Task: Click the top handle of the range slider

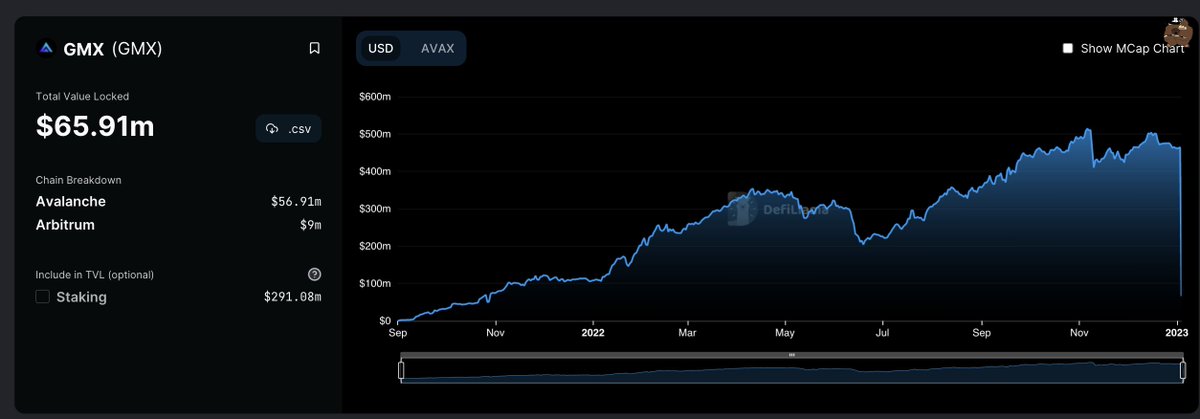Action: click(x=791, y=355)
